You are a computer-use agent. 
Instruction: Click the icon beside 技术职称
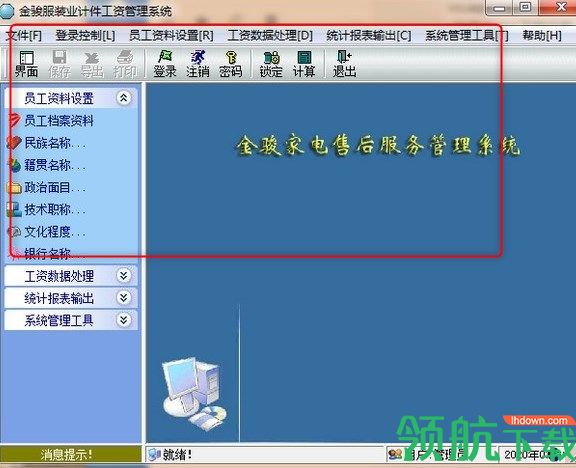[x=14, y=210]
